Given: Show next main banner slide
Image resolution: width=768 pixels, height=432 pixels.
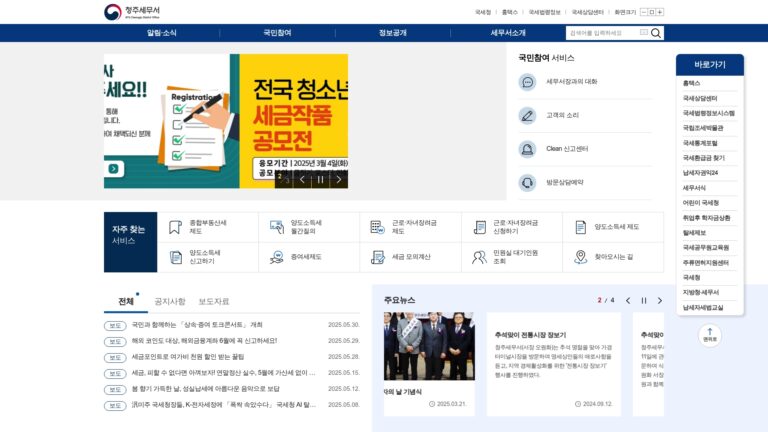Looking at the screenshot, I should tap(338, 180).
